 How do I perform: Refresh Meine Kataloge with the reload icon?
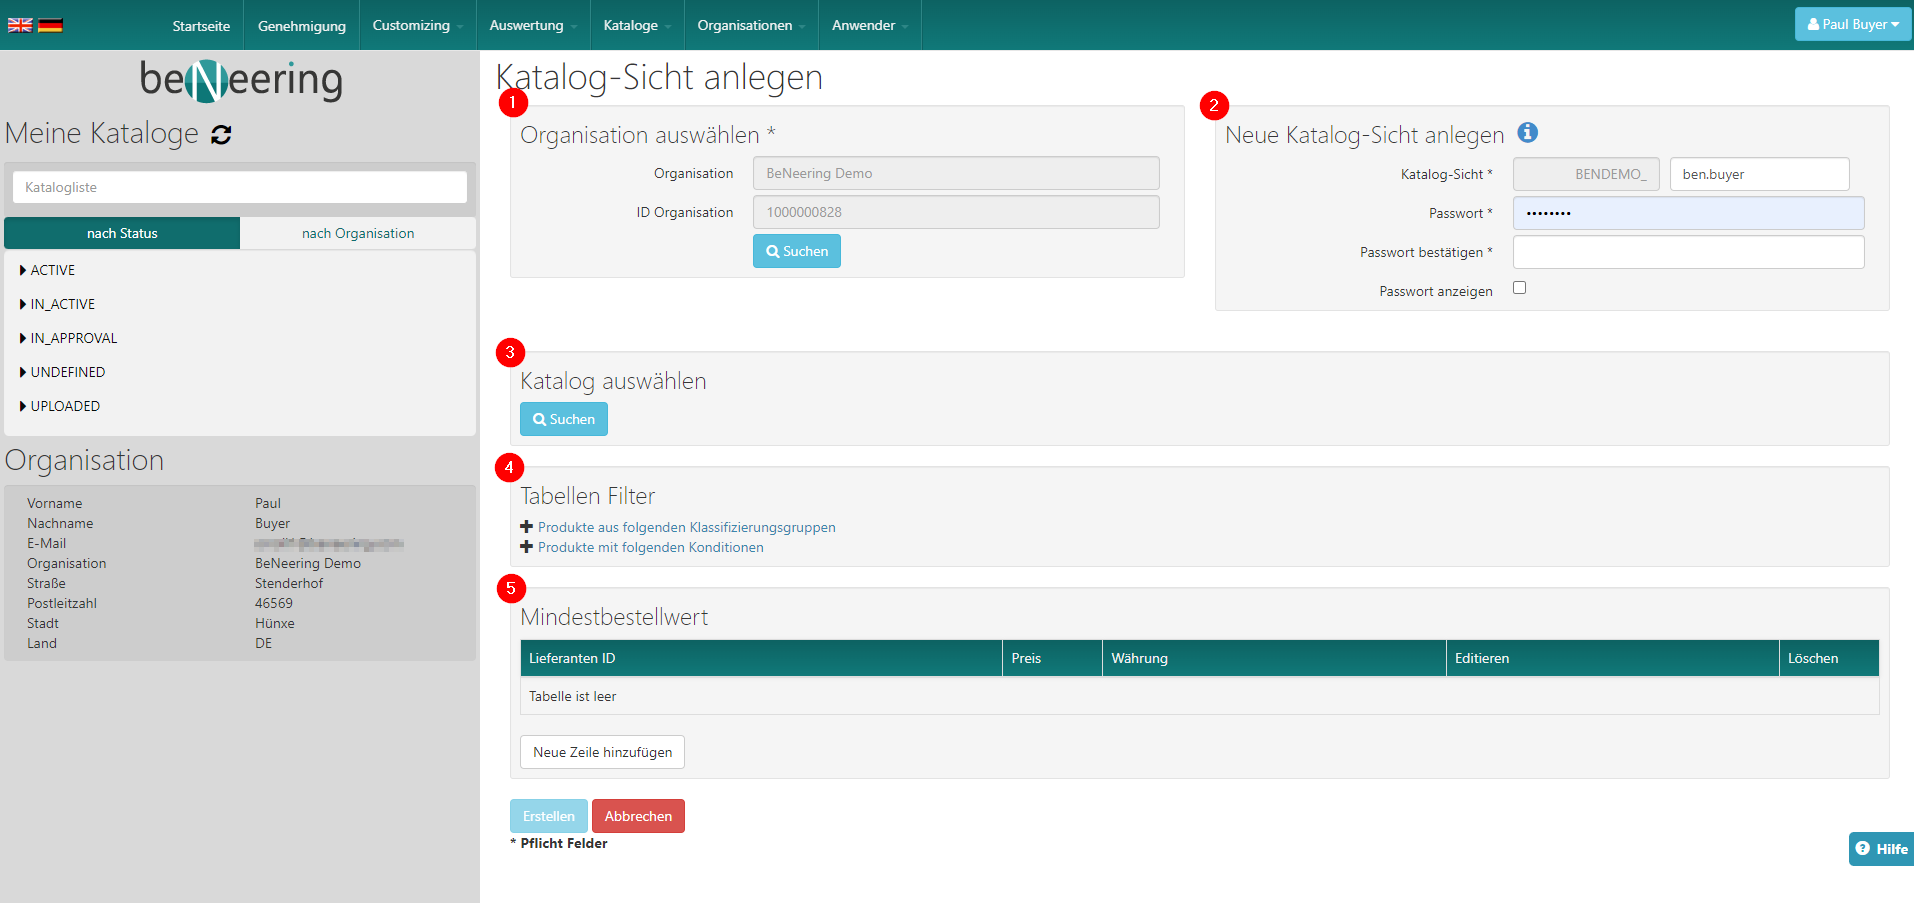[221, 135]
